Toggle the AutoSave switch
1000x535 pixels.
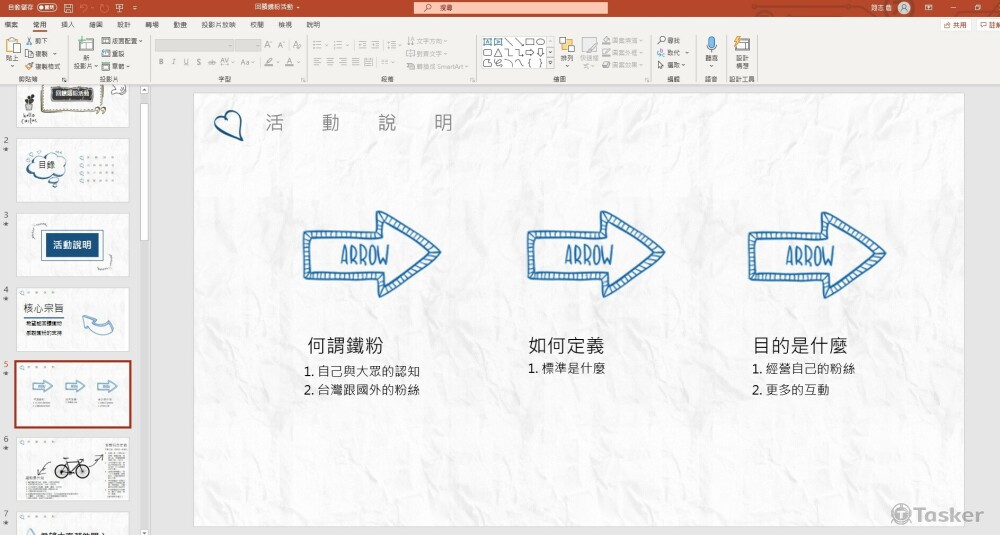coord(47,7)
